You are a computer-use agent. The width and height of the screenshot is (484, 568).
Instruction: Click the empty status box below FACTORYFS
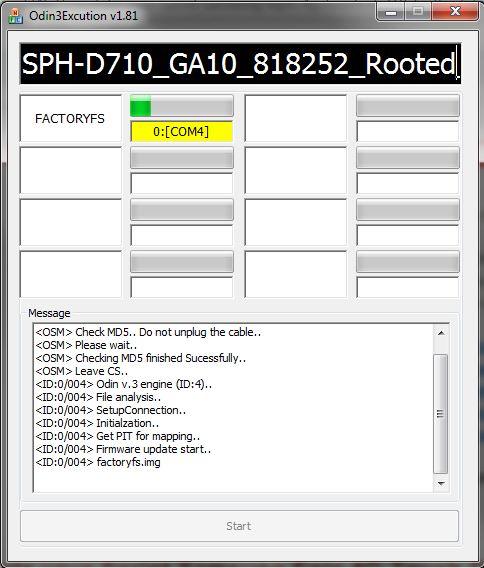71,170
